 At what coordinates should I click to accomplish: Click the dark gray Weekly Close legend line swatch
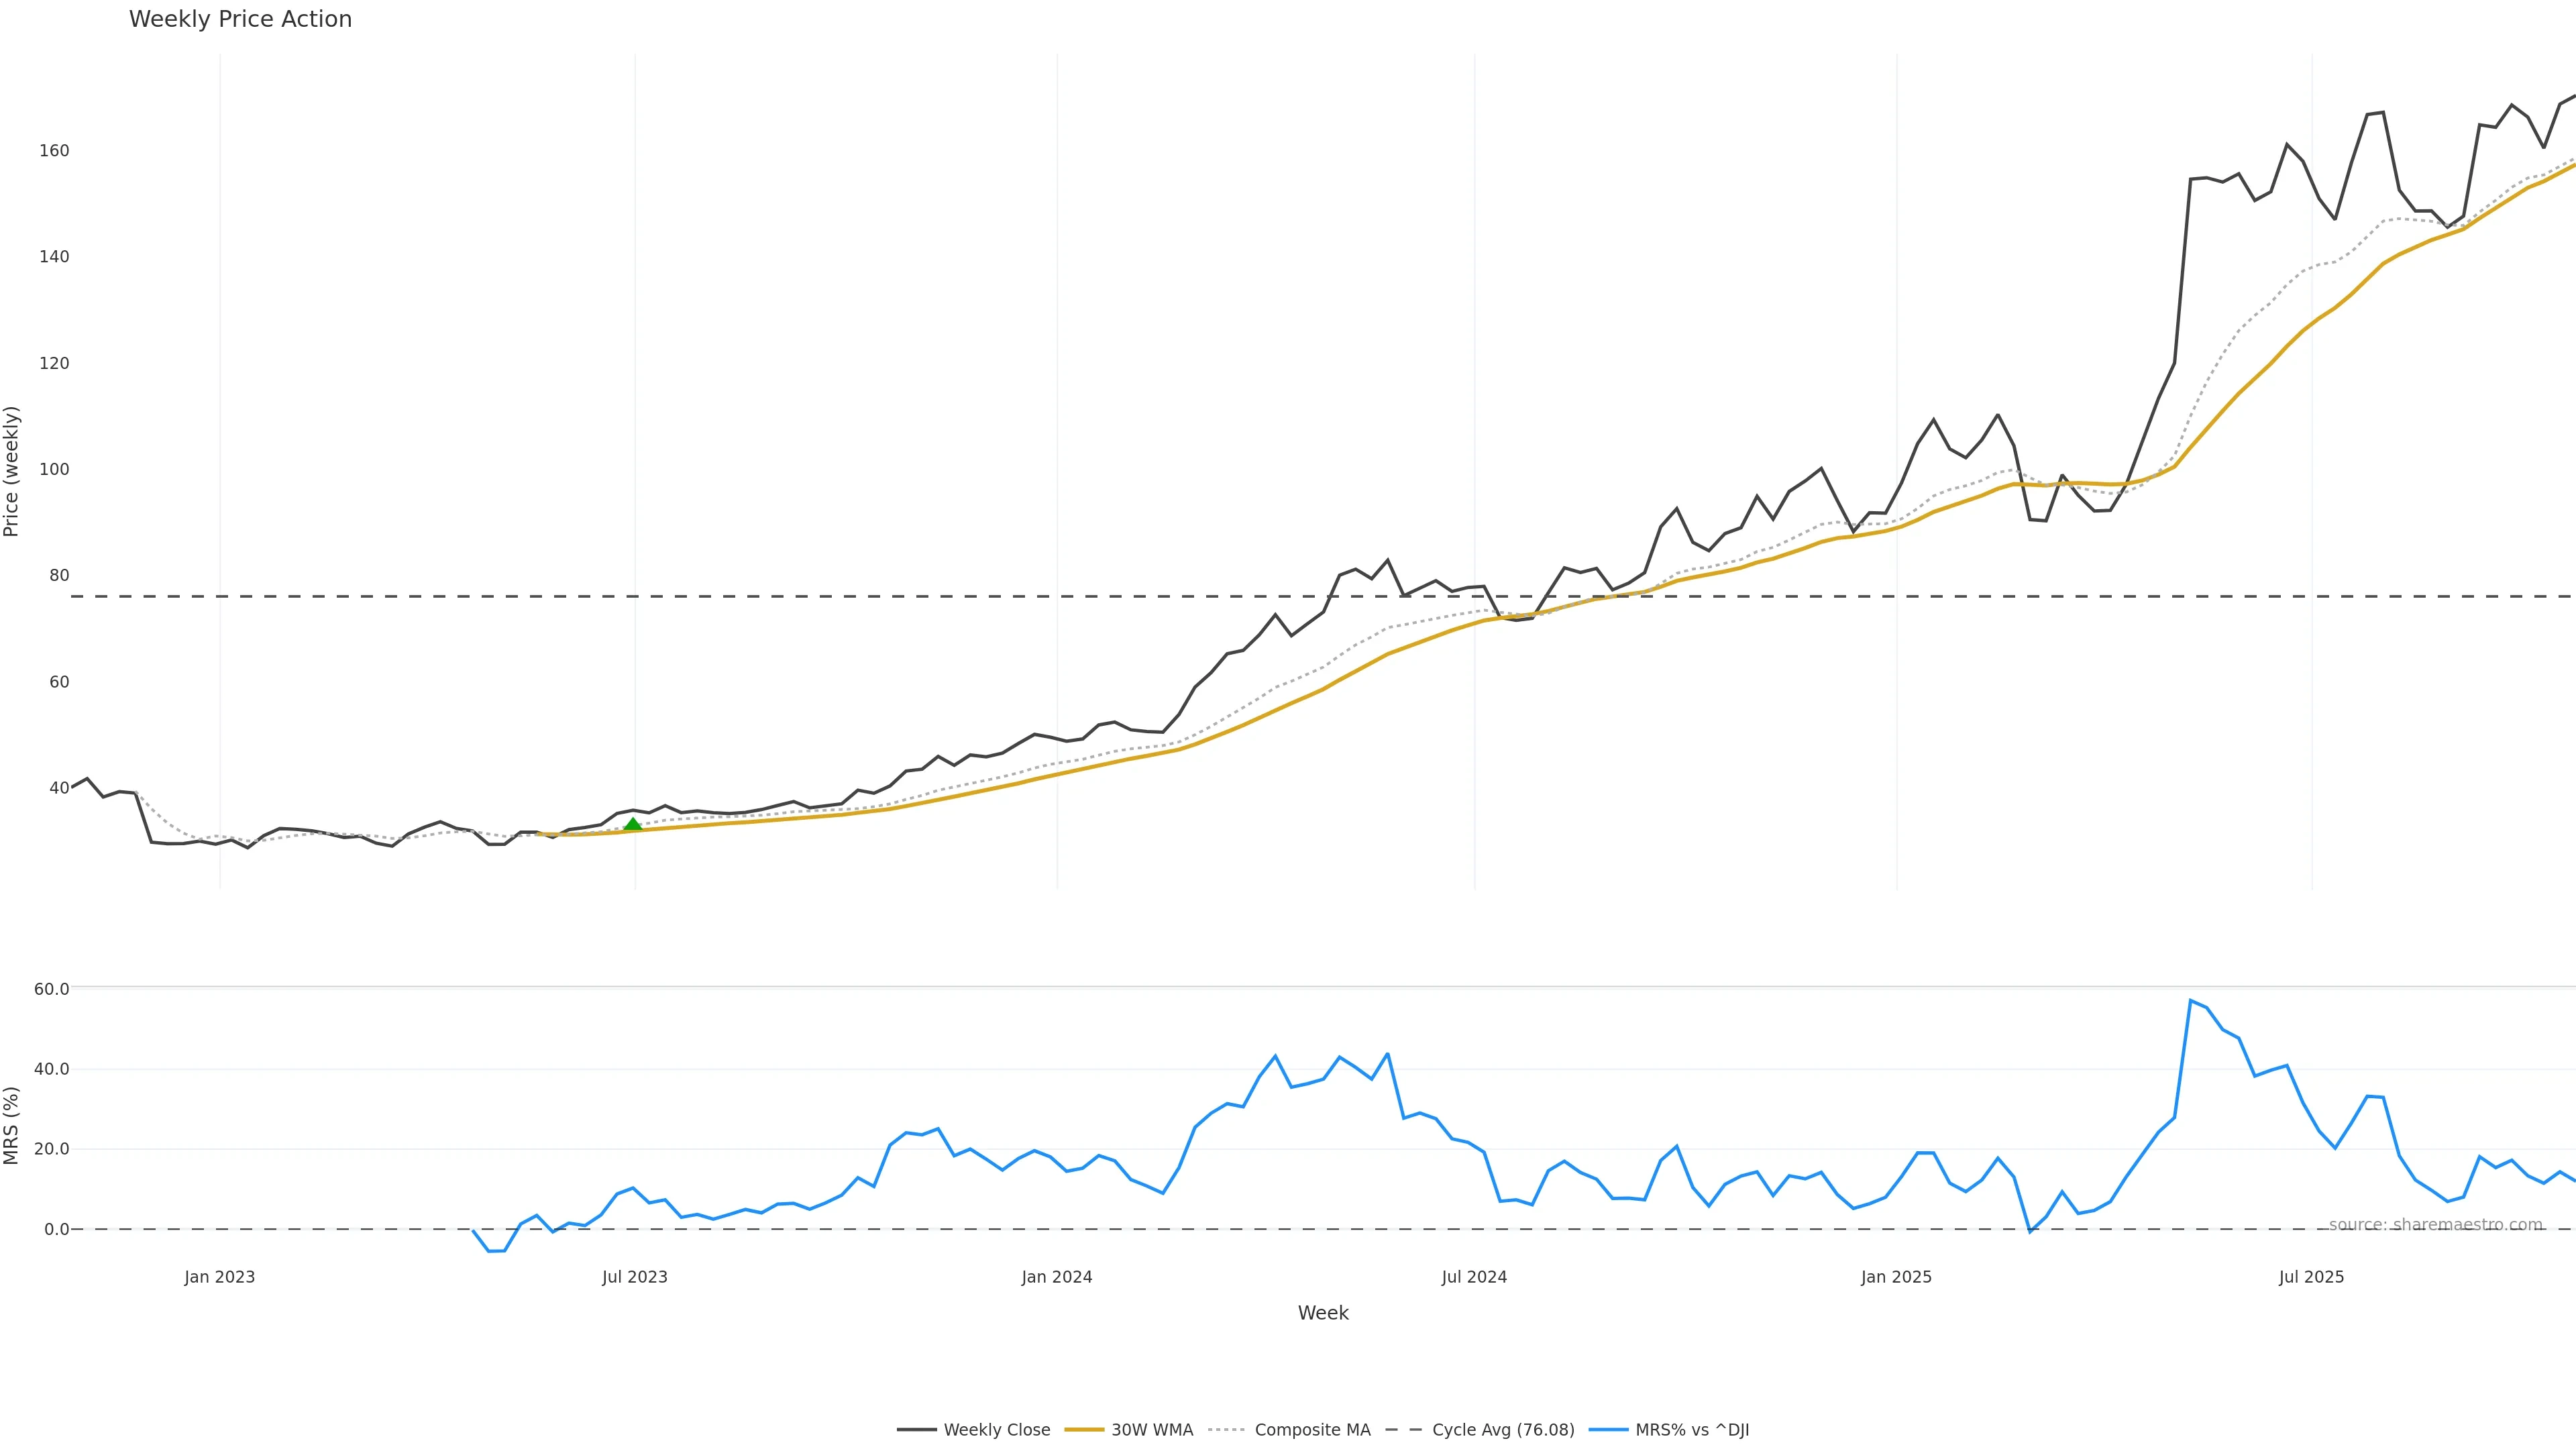(916, 1430)
